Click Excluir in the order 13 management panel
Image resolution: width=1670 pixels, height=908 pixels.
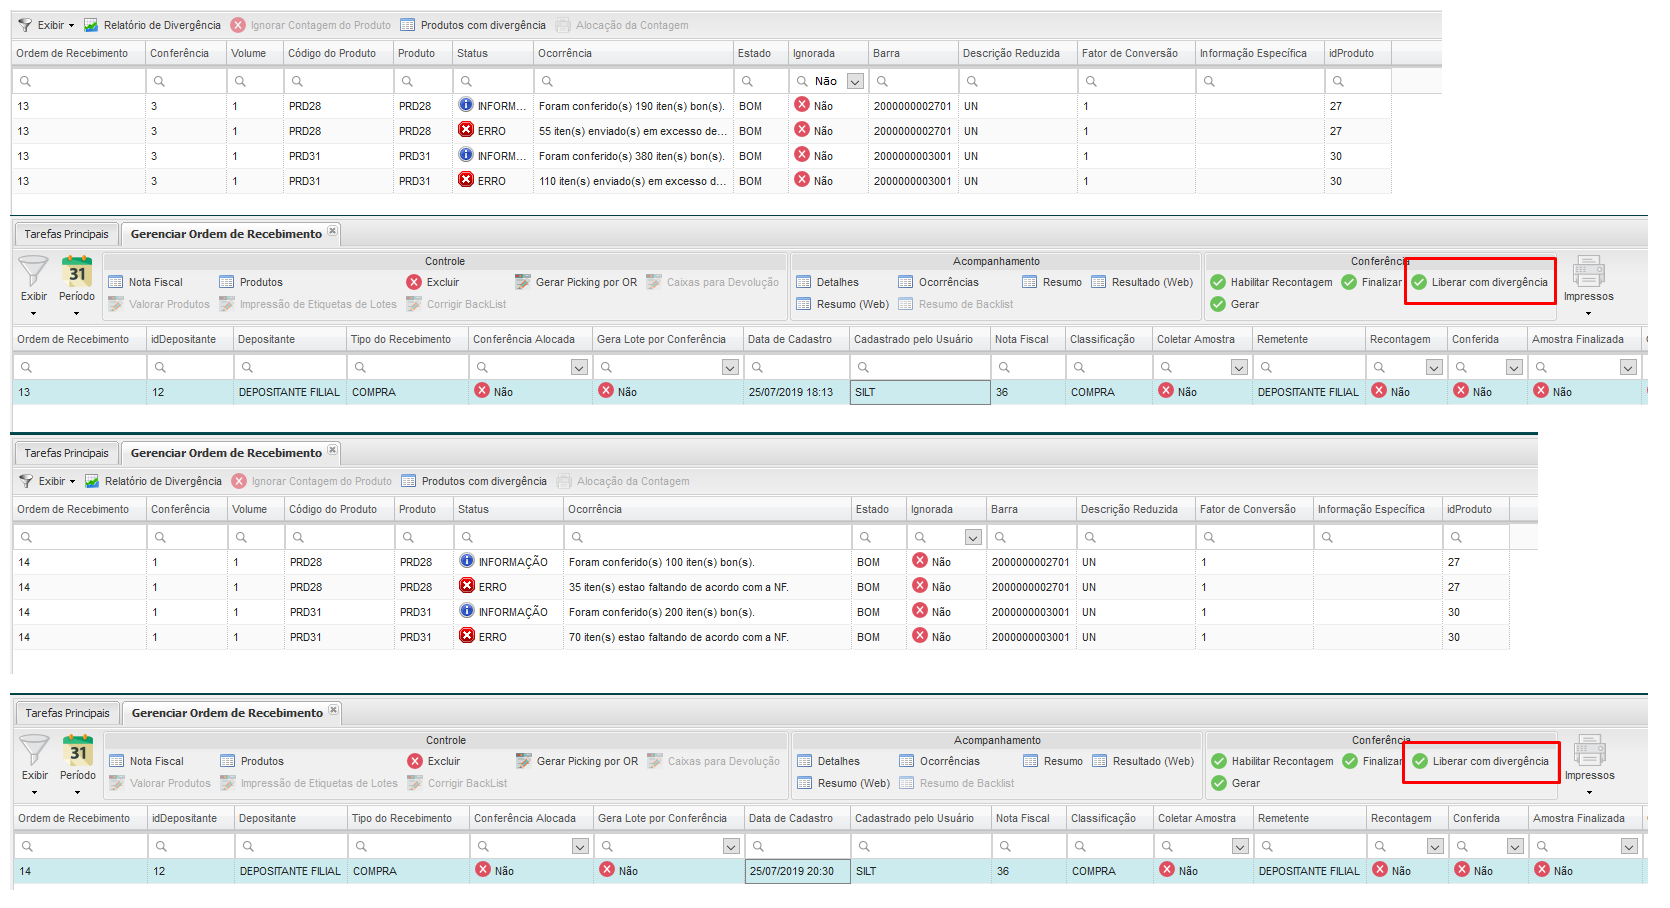(433, 282)
